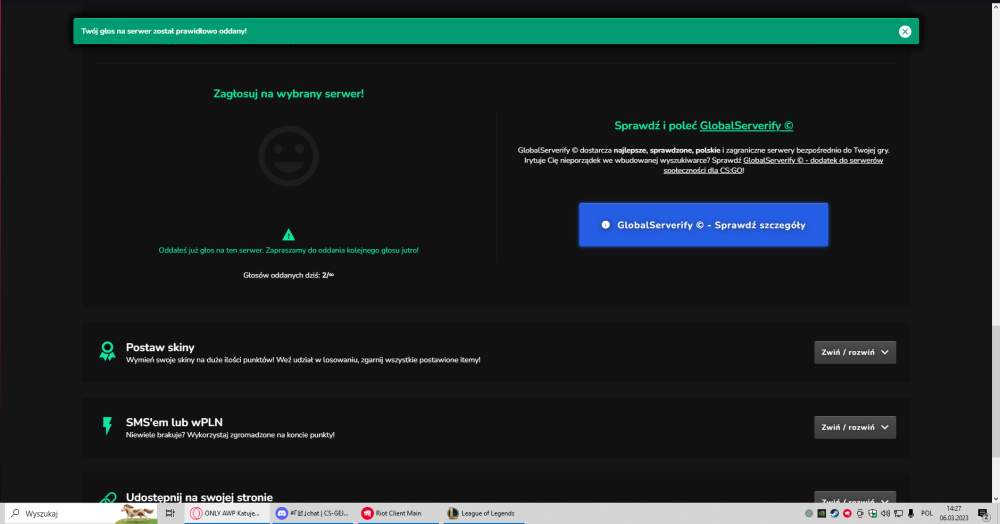Click the grey circle tray icon

809,513
